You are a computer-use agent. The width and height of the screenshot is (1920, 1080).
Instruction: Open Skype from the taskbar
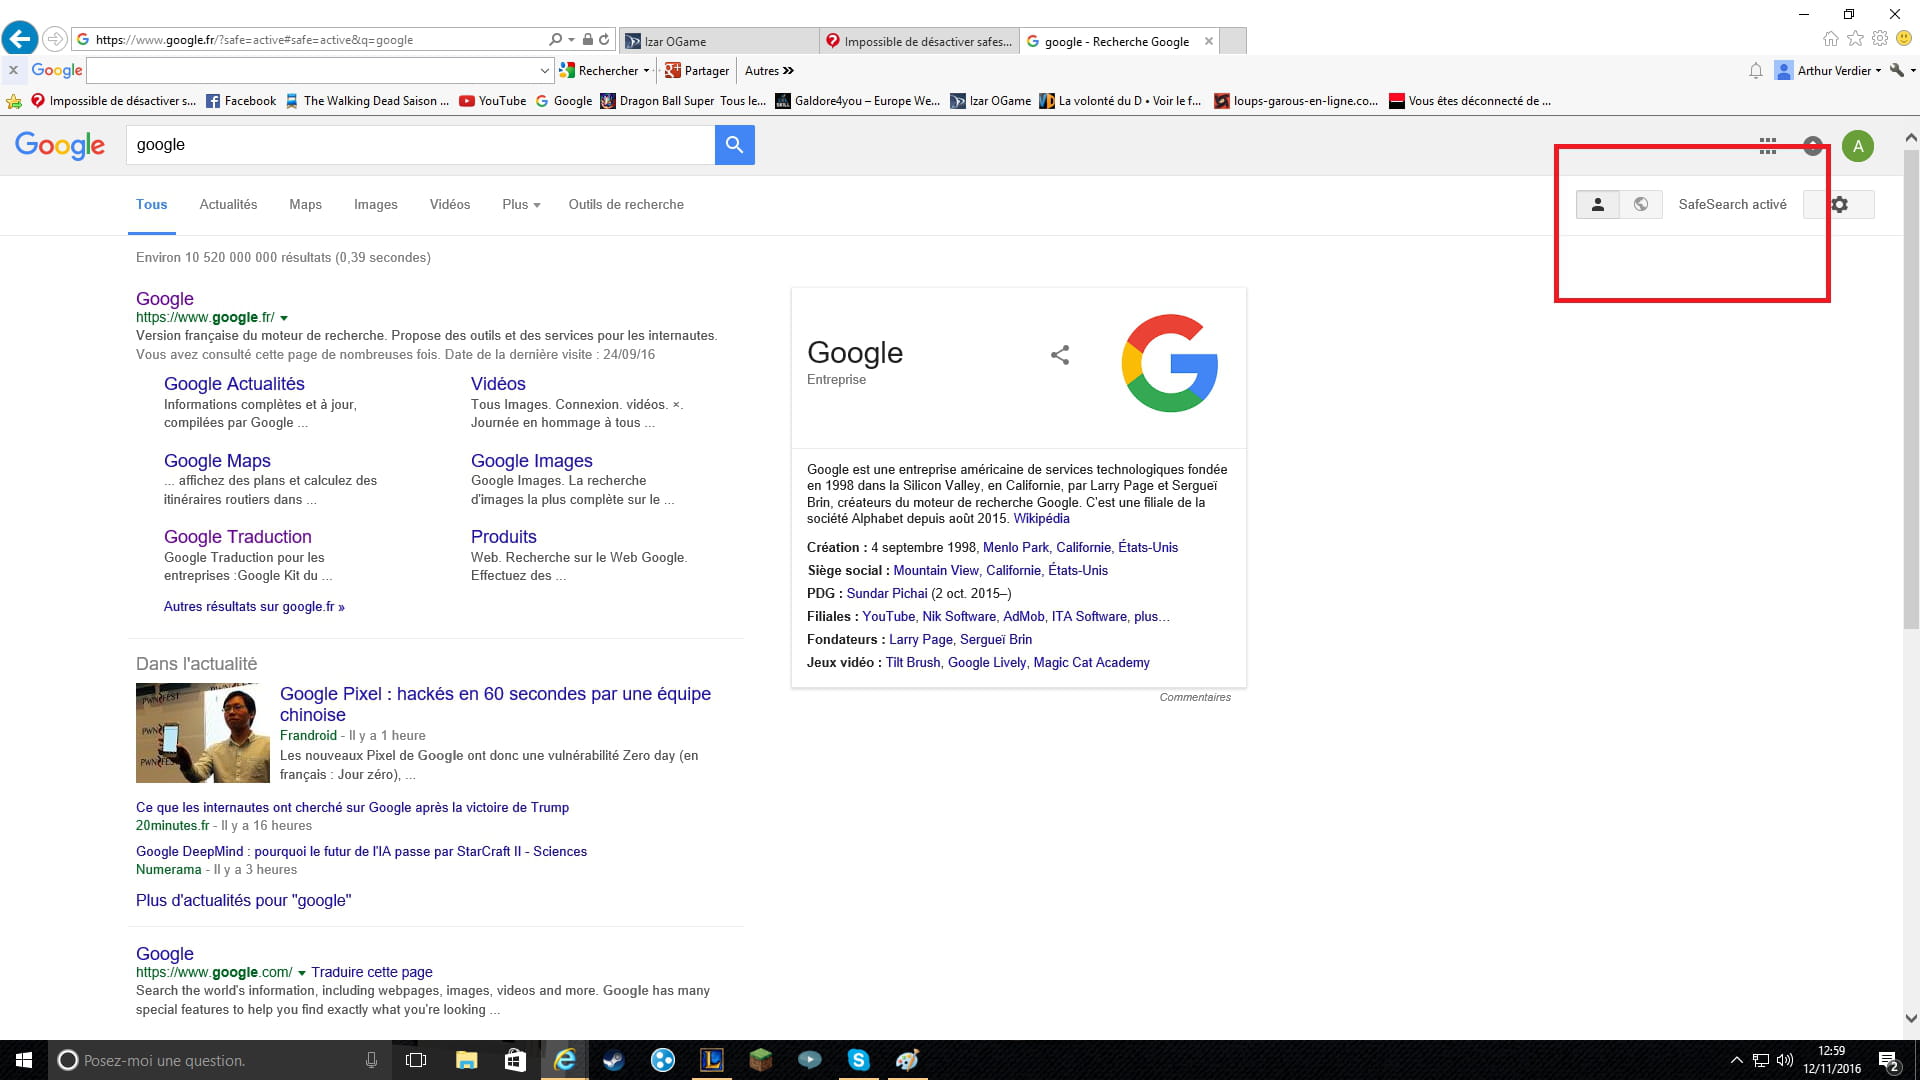pos(858,1060)
